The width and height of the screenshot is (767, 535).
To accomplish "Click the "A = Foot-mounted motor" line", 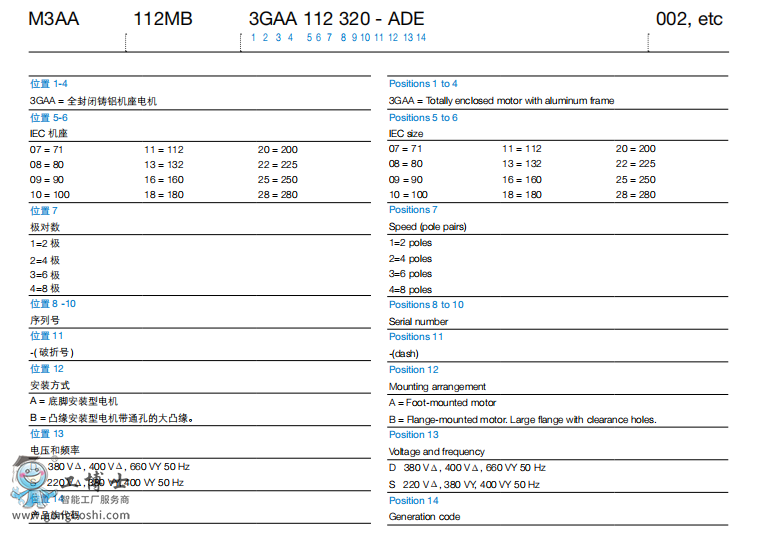I will coord(443,403).
